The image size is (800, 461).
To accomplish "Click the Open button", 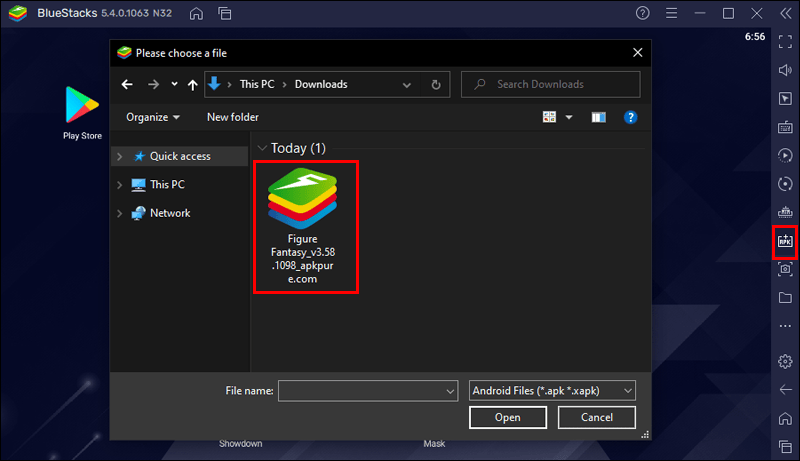I will (x=508, y=417).
